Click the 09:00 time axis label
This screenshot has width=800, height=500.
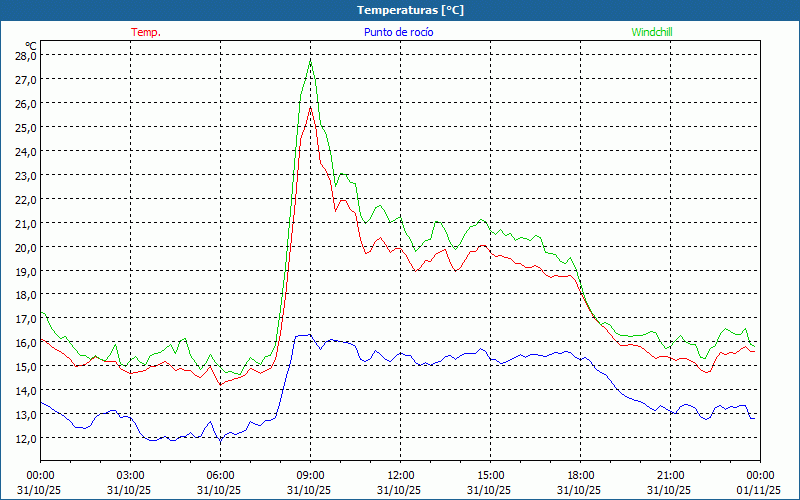(x=310, y=475)
